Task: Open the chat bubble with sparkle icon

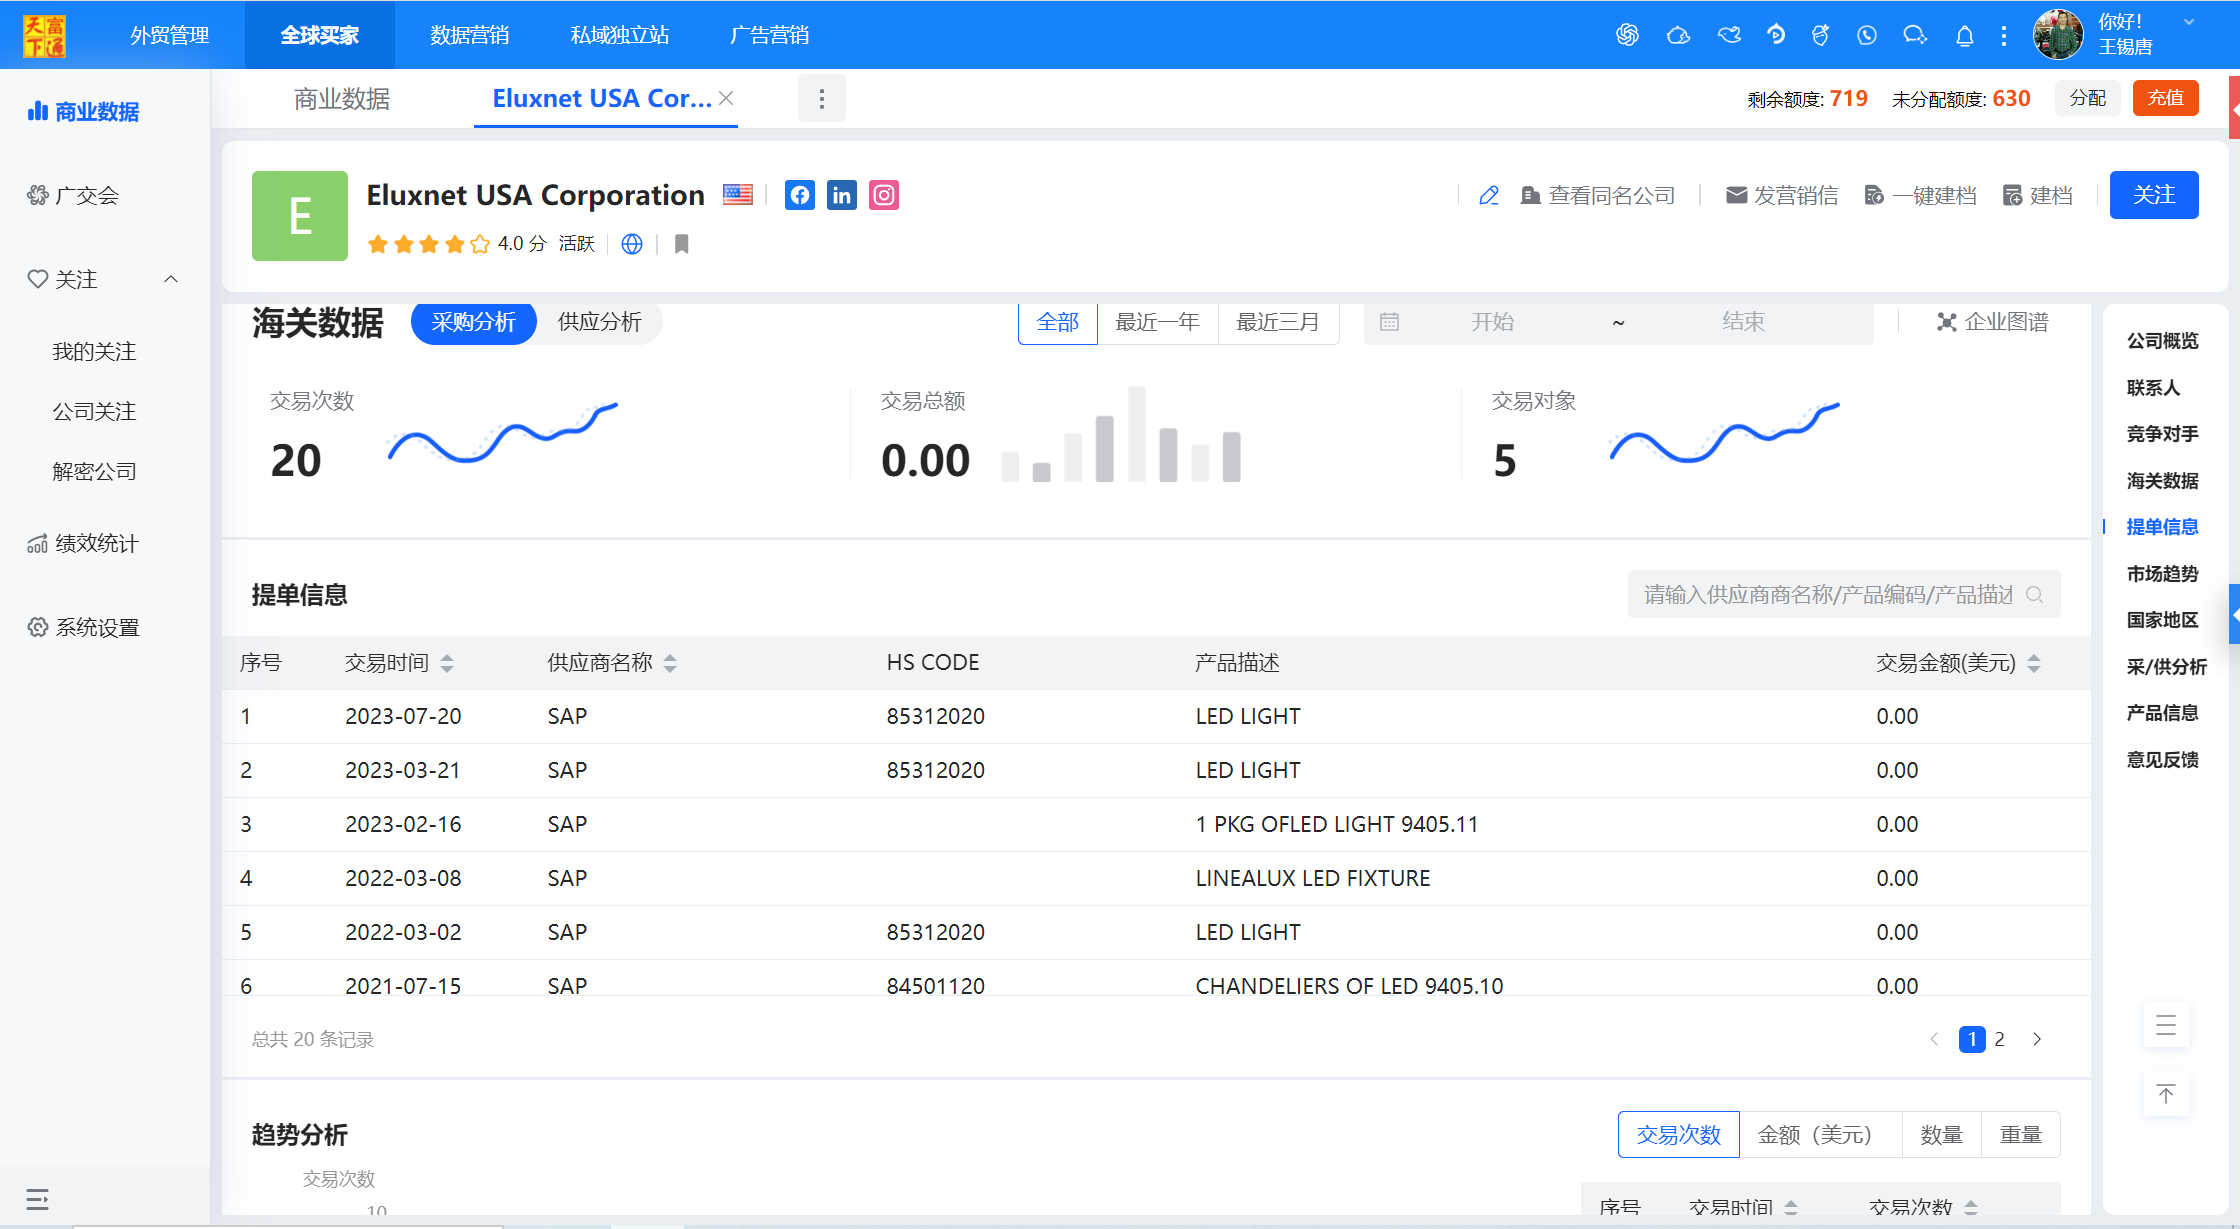Action: point(1915,35)
